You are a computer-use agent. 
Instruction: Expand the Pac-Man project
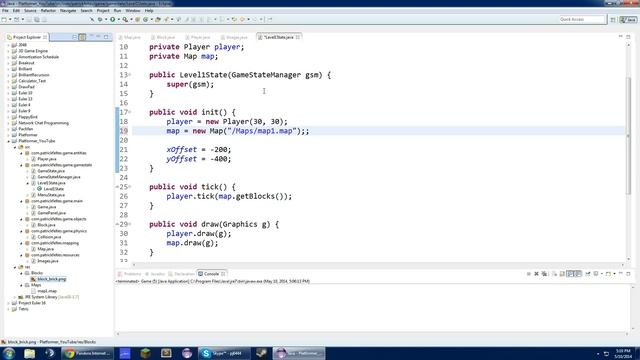coord(9,129)
